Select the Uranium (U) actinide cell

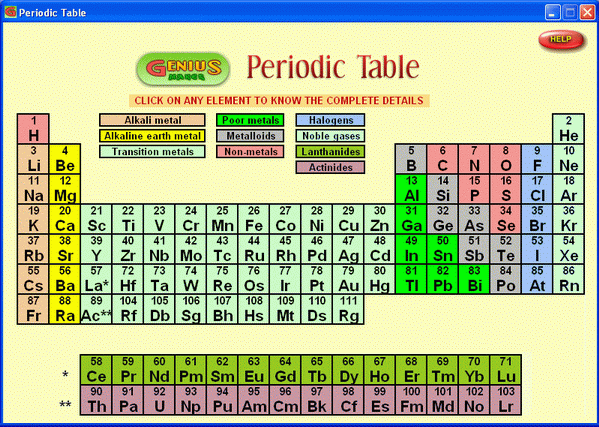159,400
